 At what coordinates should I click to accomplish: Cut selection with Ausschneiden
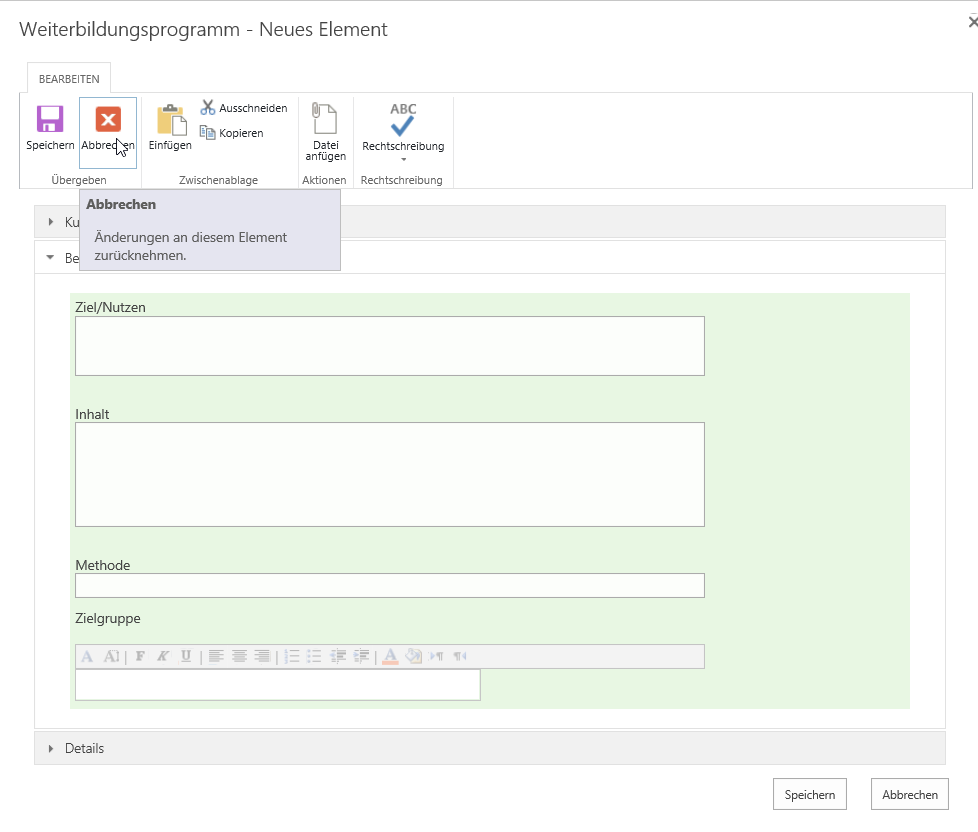pos(244,108)
